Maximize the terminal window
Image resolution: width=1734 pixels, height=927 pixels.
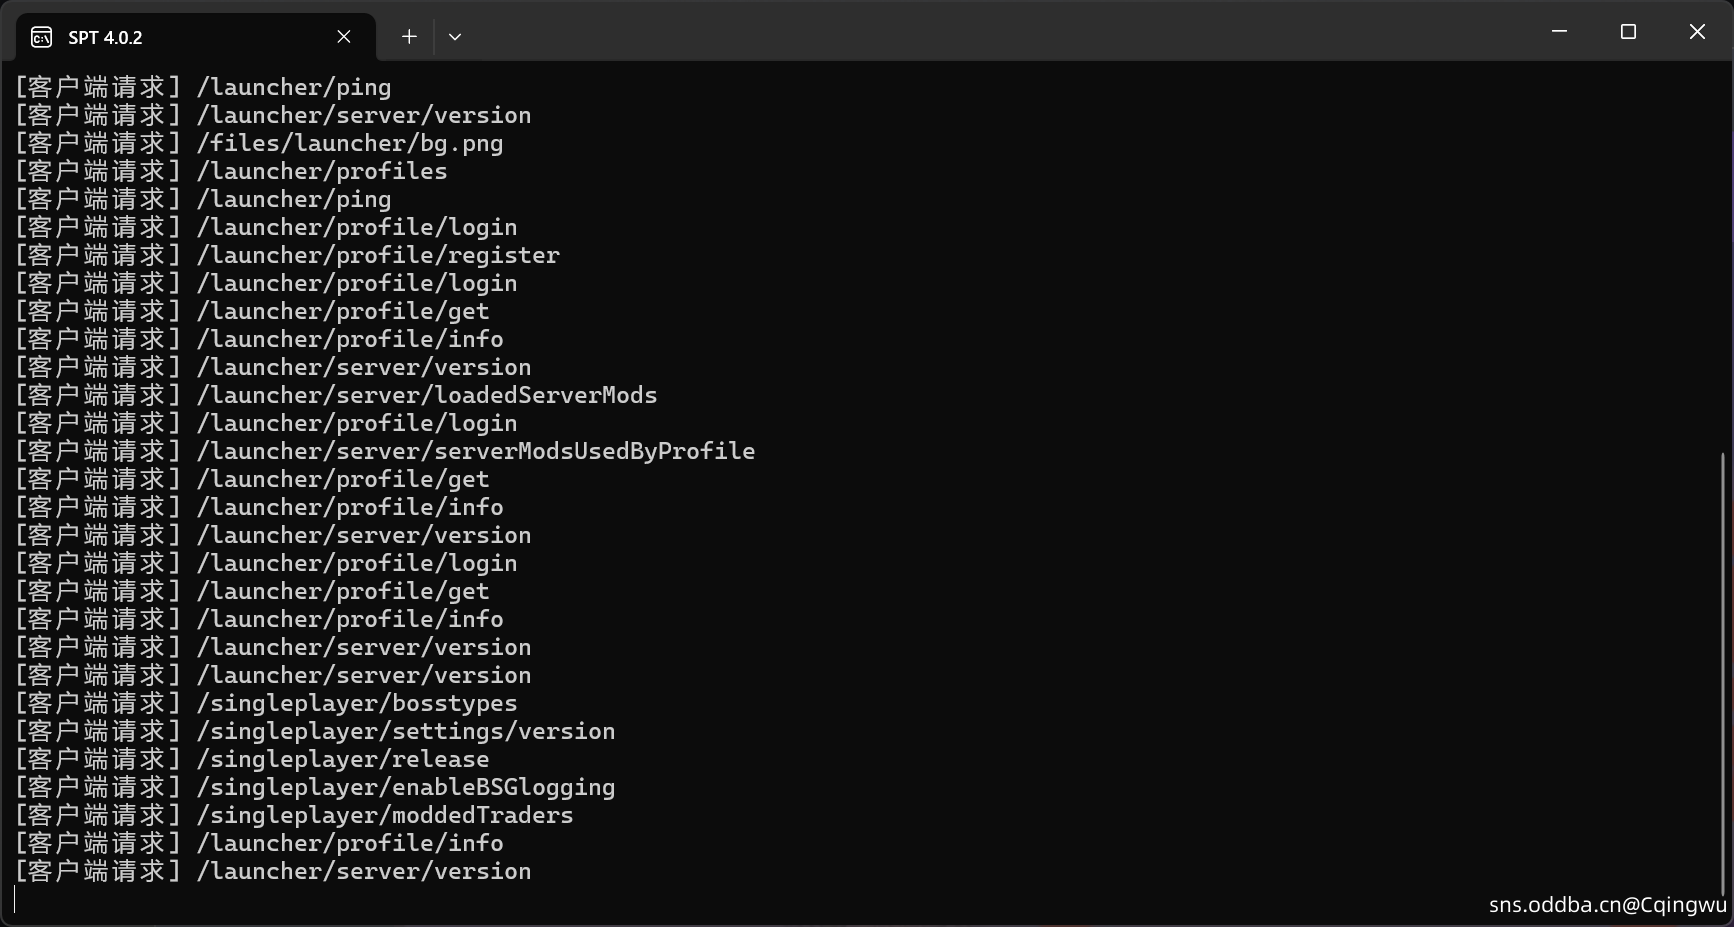pos(1628,32)
